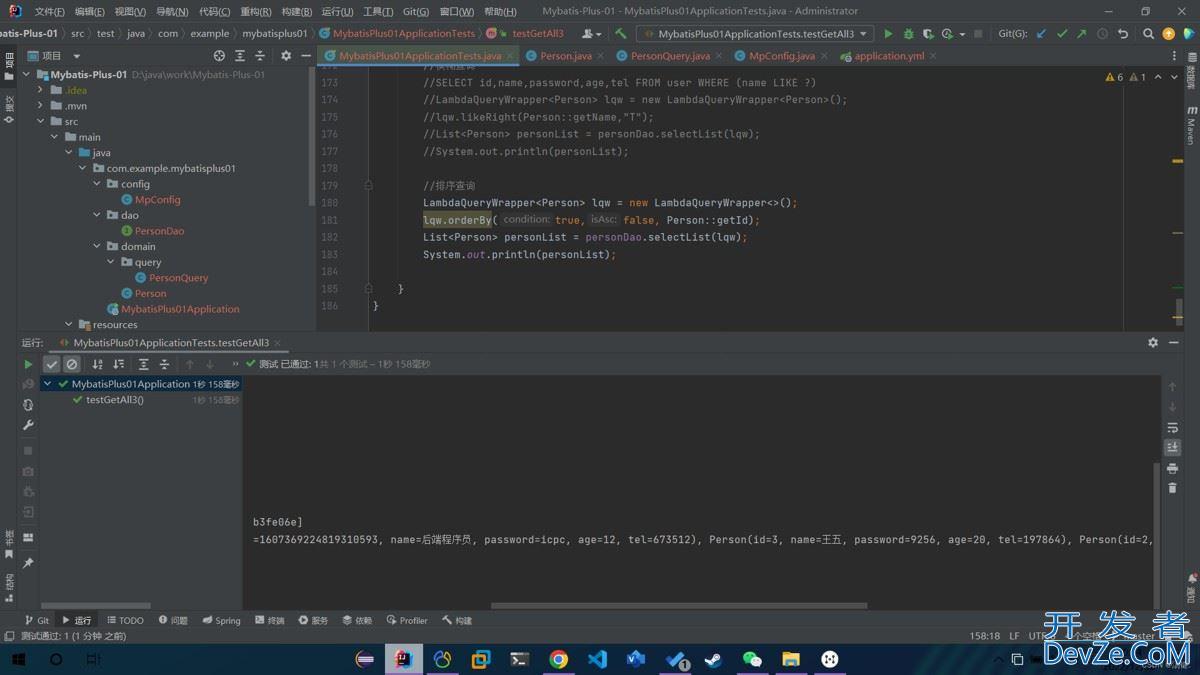Click locate current file target icon

(219, 56)
